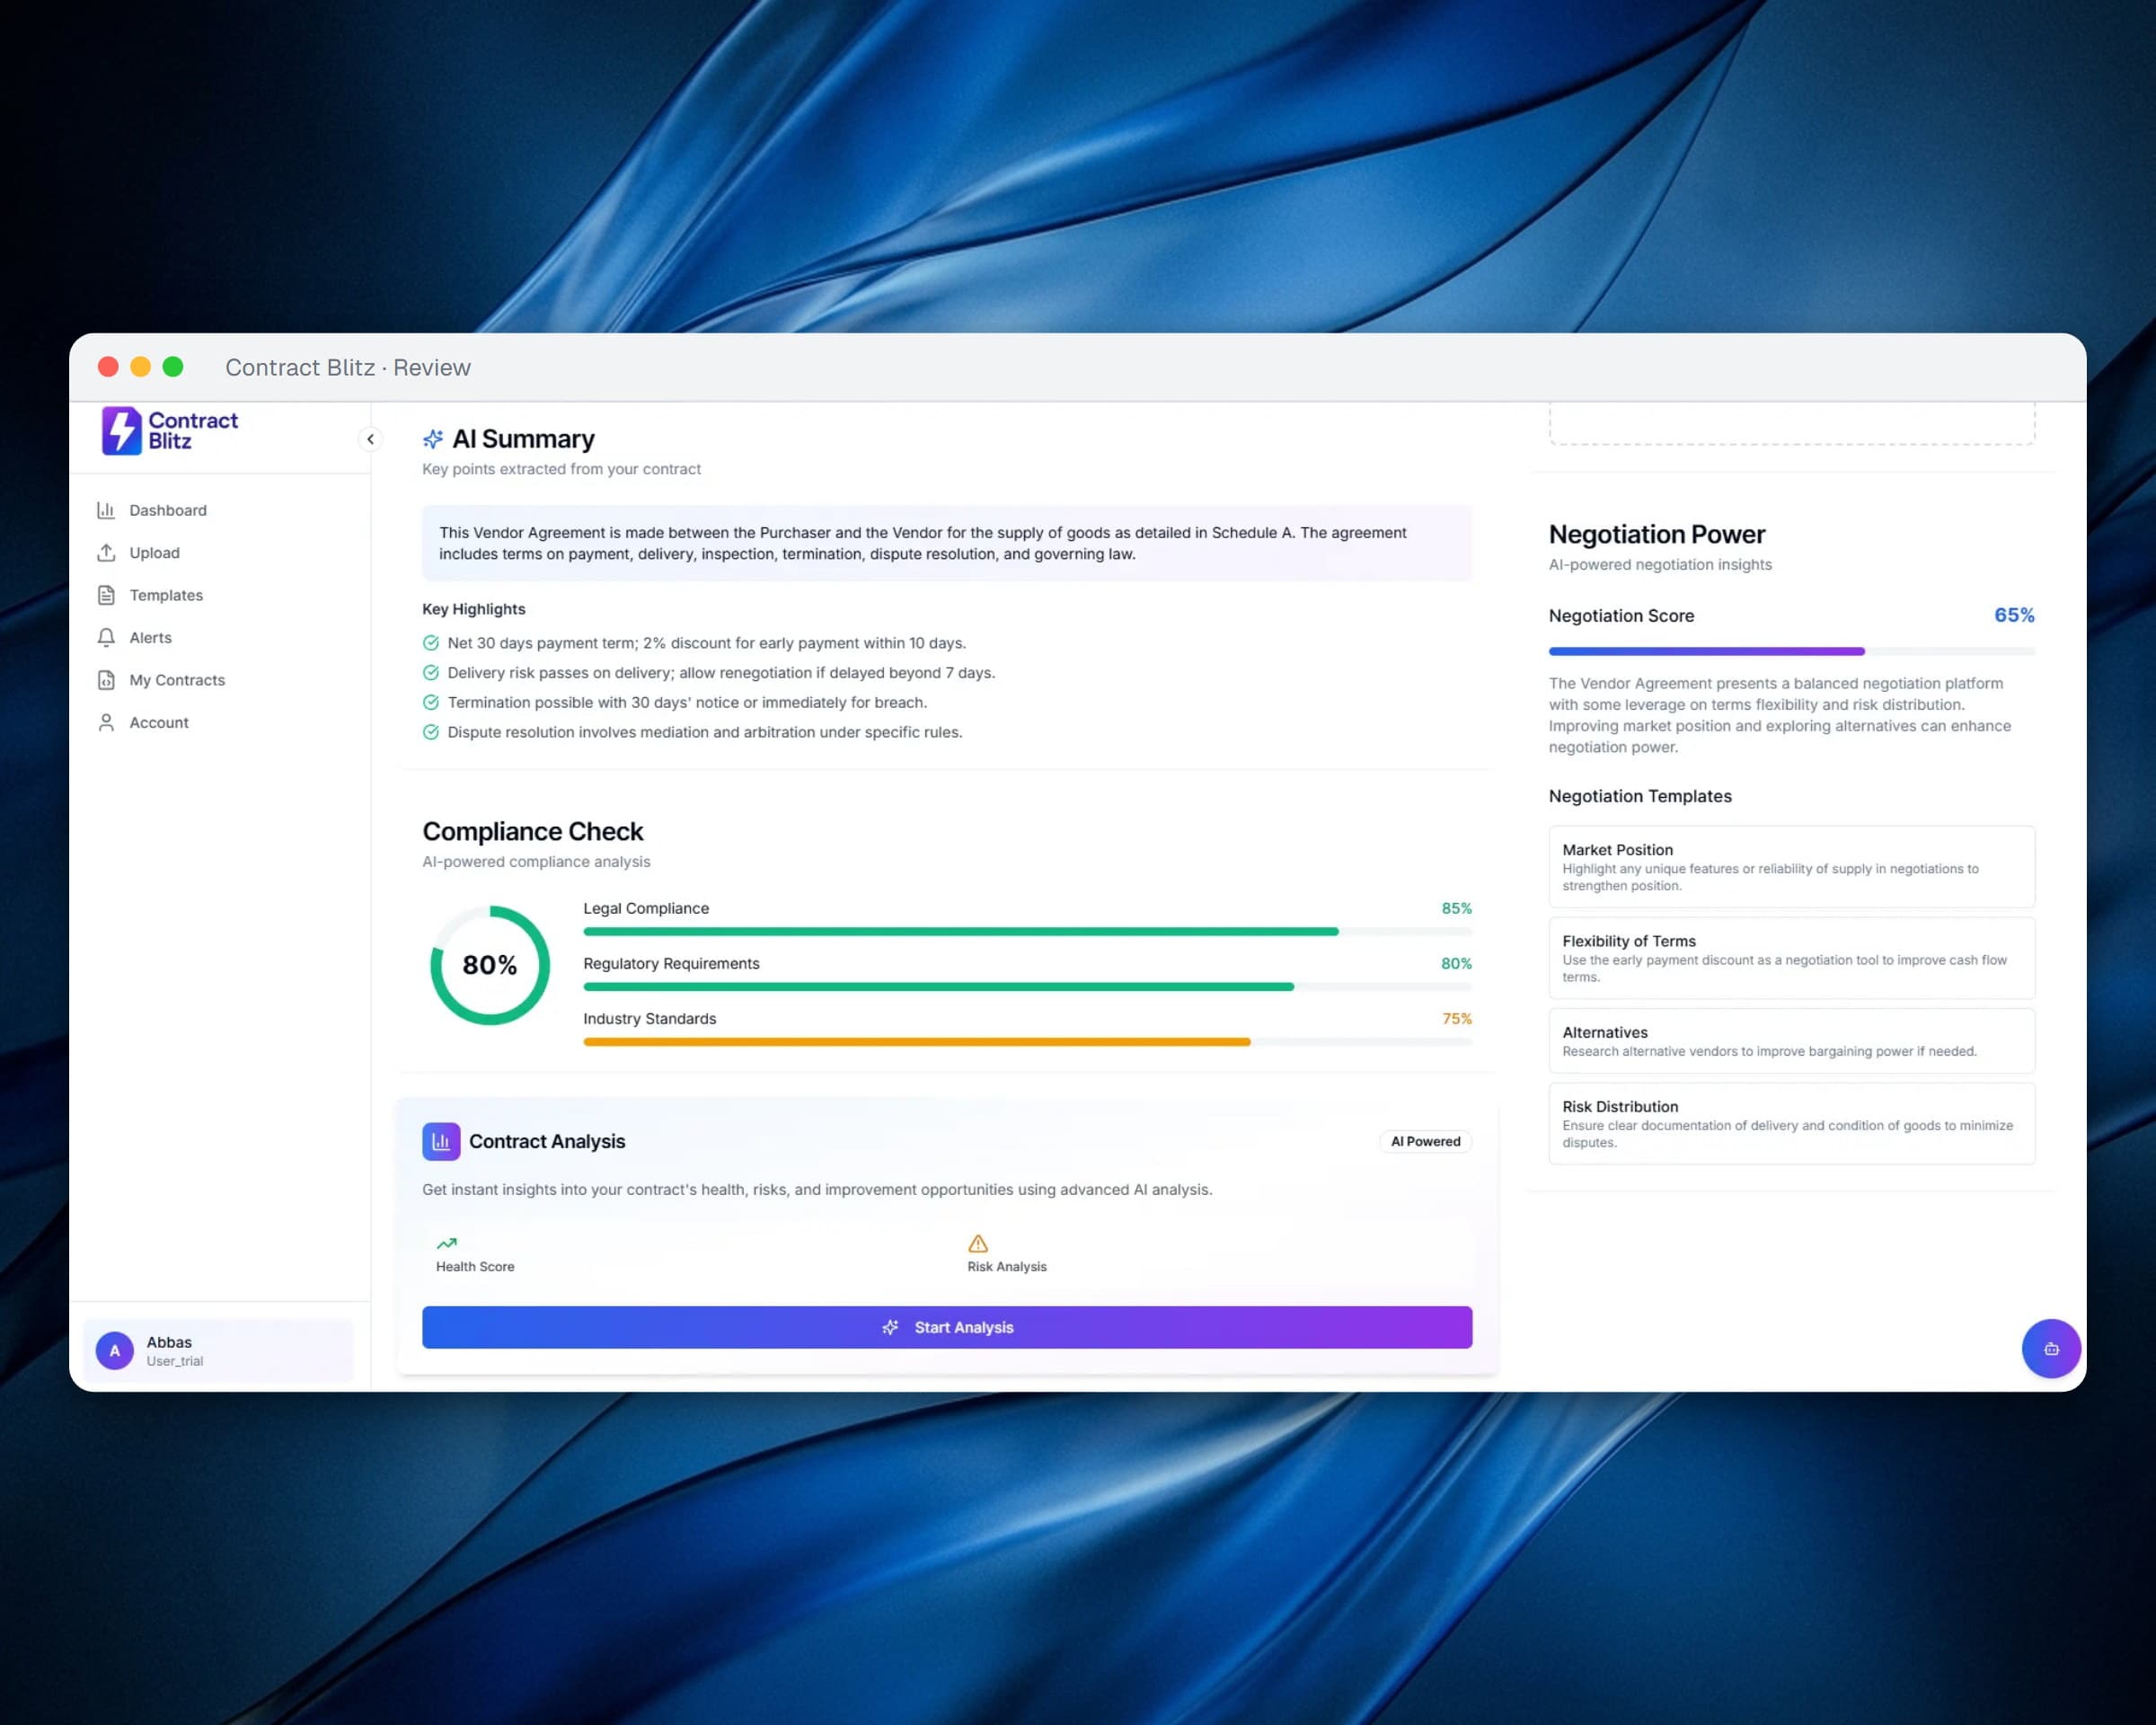Click the Alerts bell icon

tap(106, 637)
